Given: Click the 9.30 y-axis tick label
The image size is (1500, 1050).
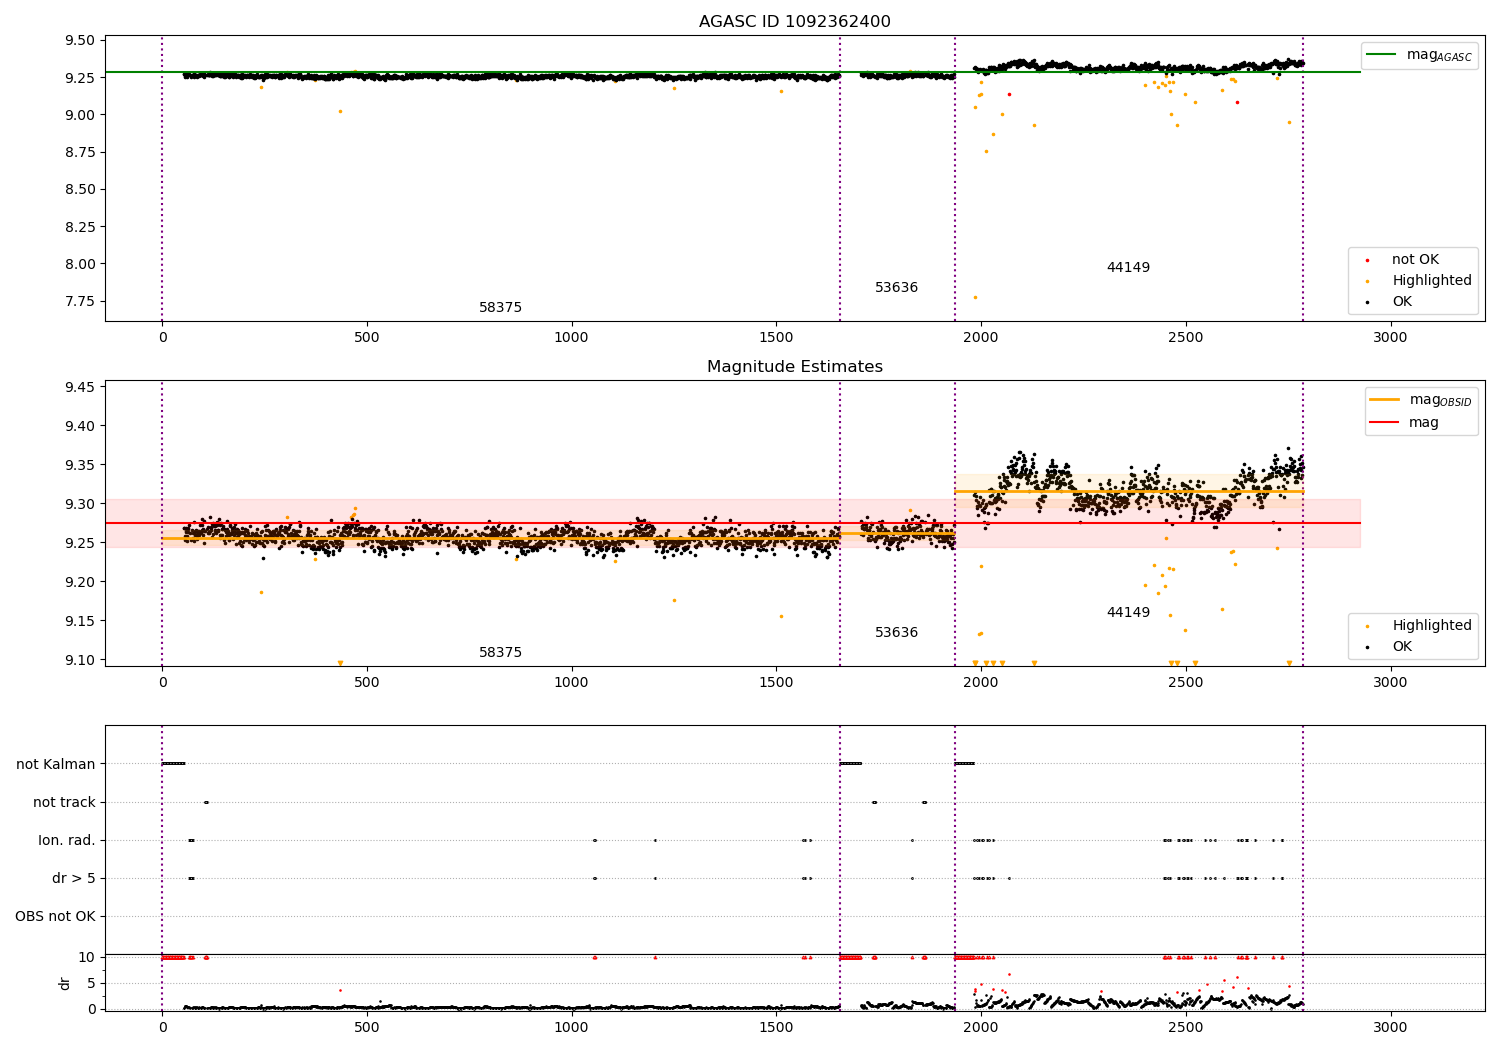Looking at the screenshot, I should (80, 504).
